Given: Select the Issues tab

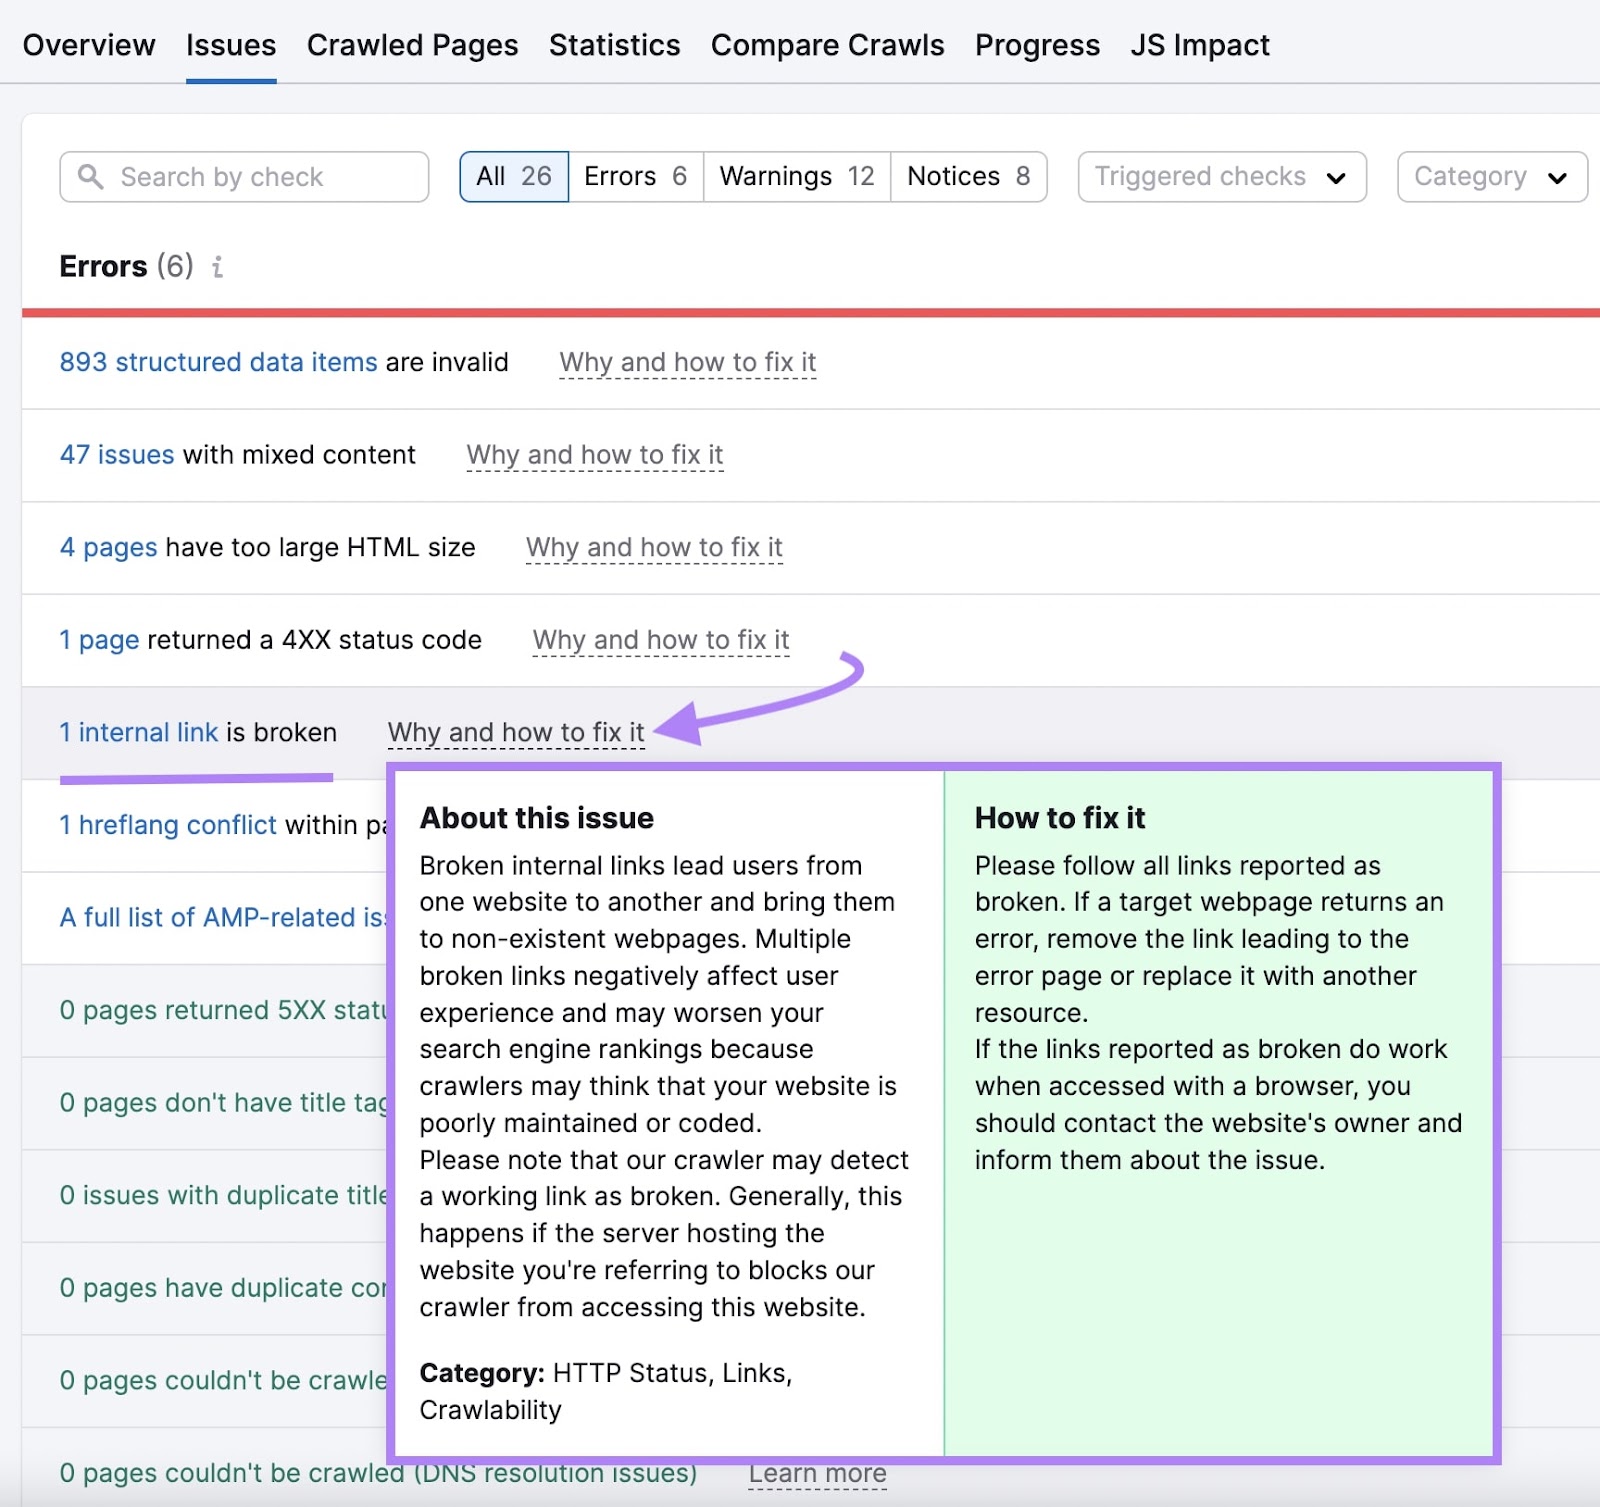Looking at the screenshot, I should 231,45.
